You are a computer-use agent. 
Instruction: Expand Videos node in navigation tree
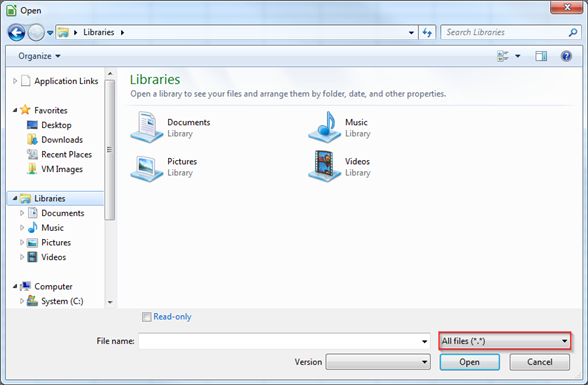tap(22, 257)
